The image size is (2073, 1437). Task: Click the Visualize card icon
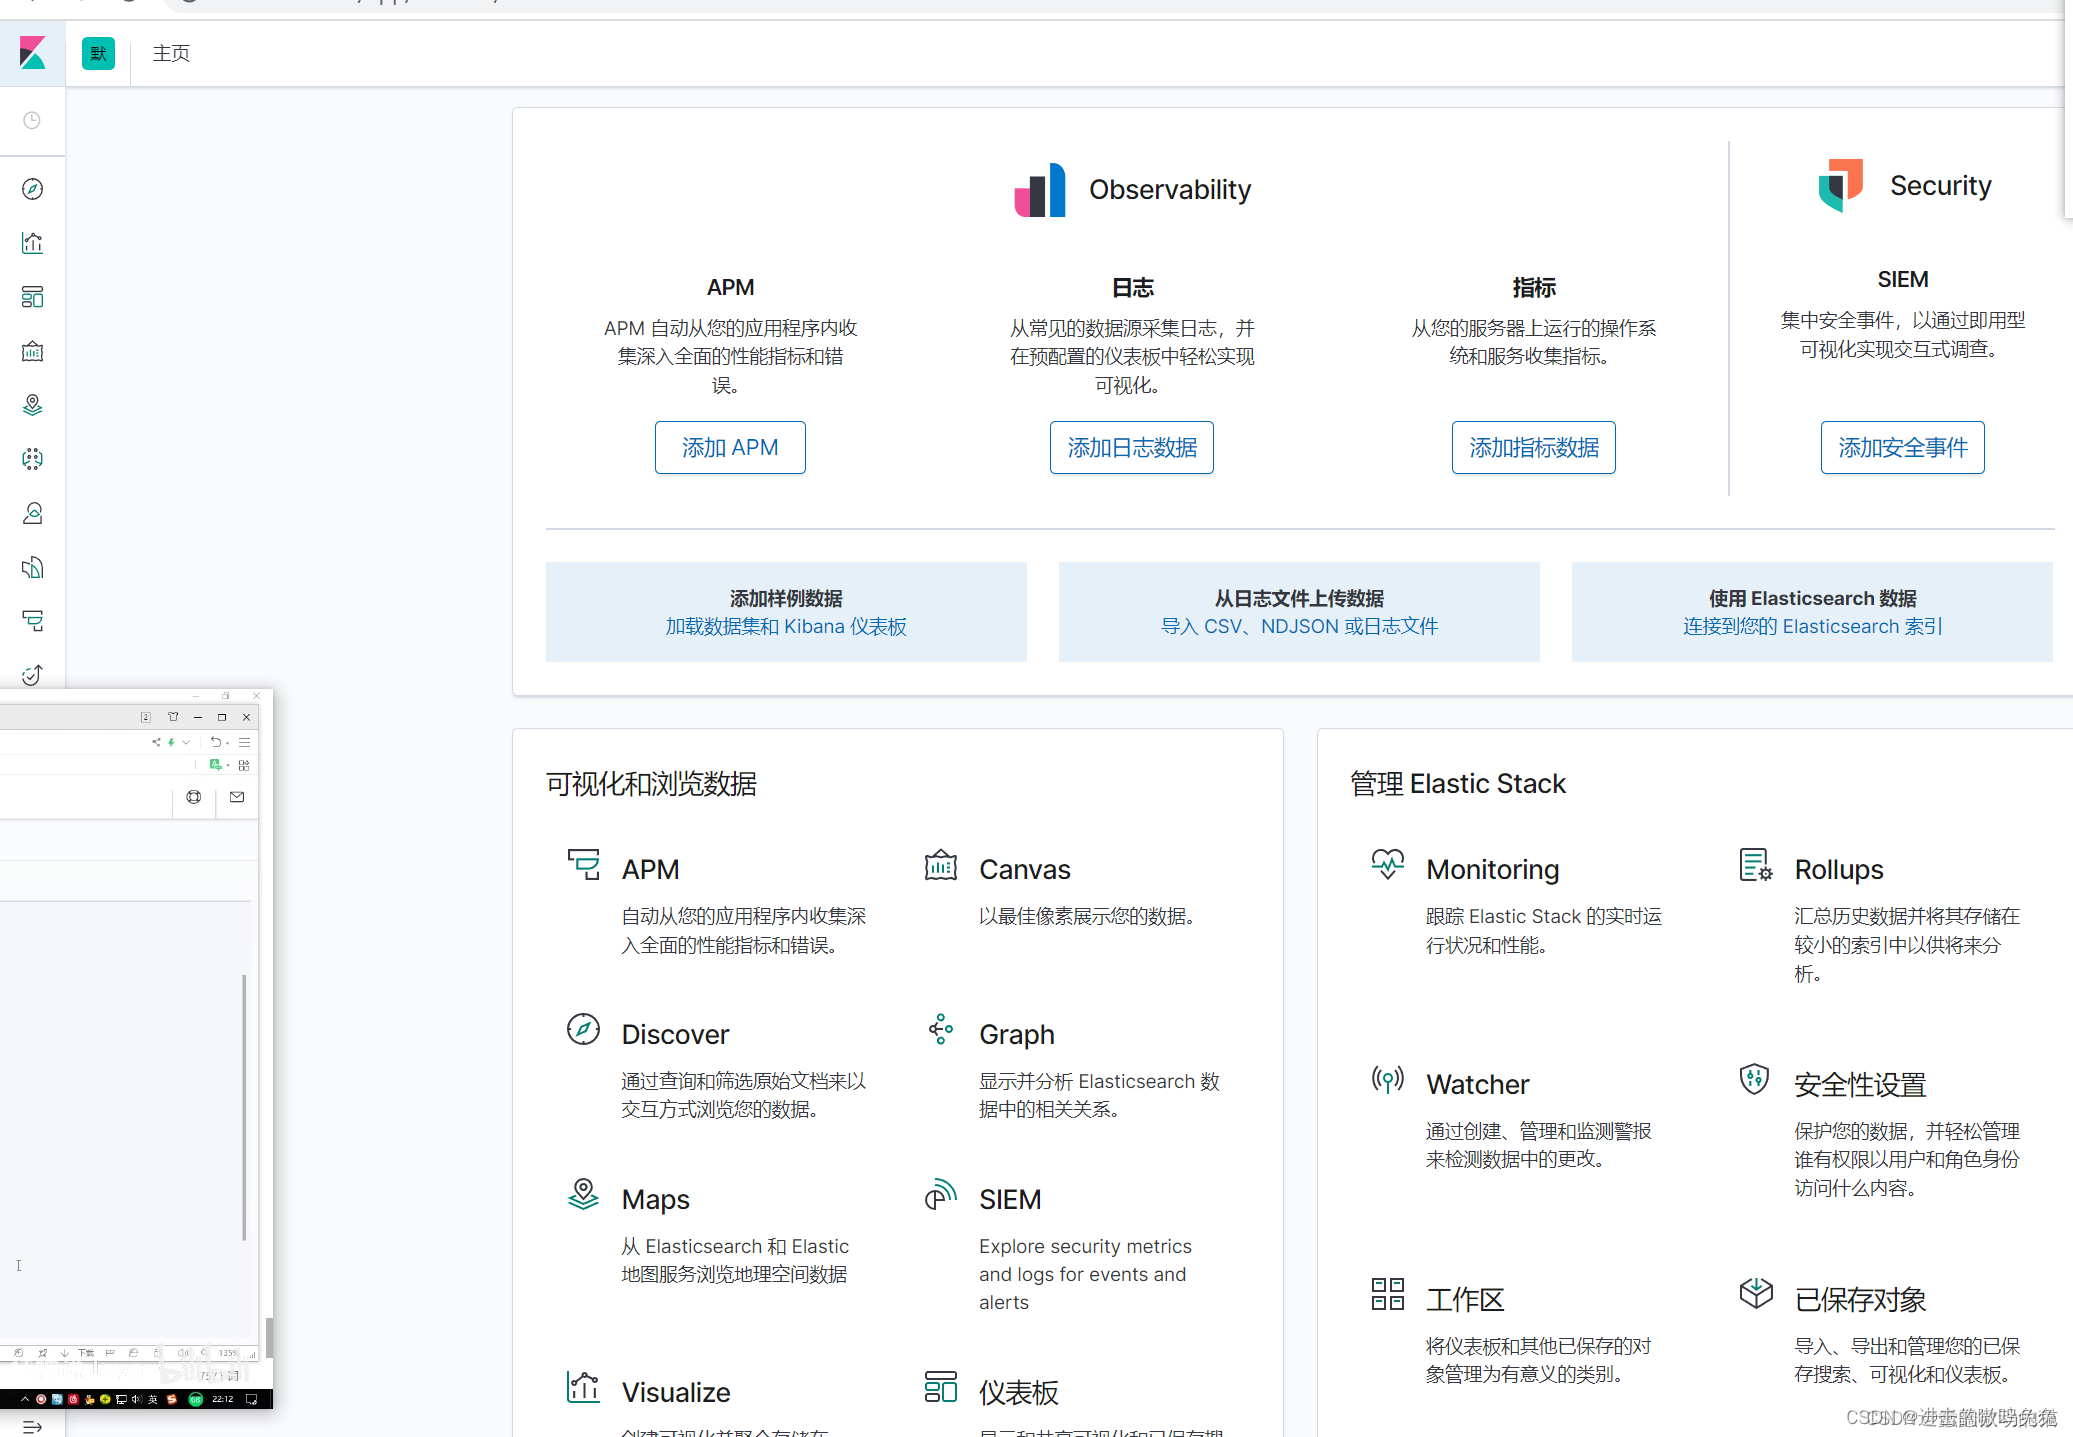583,1387
